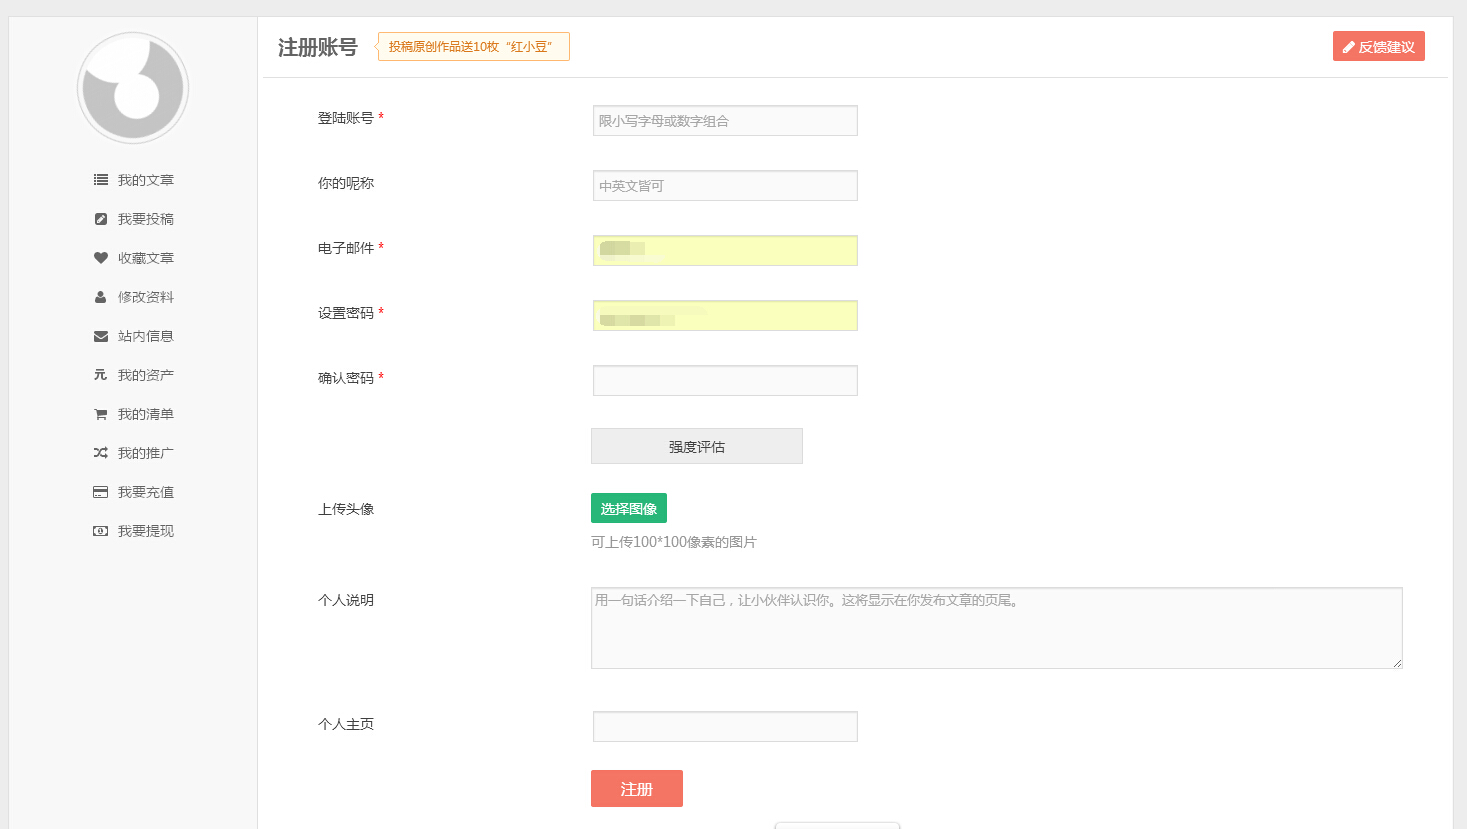
Task: Click the shuffle icon beside 我的推广
Action: click(x=101, y=453)
